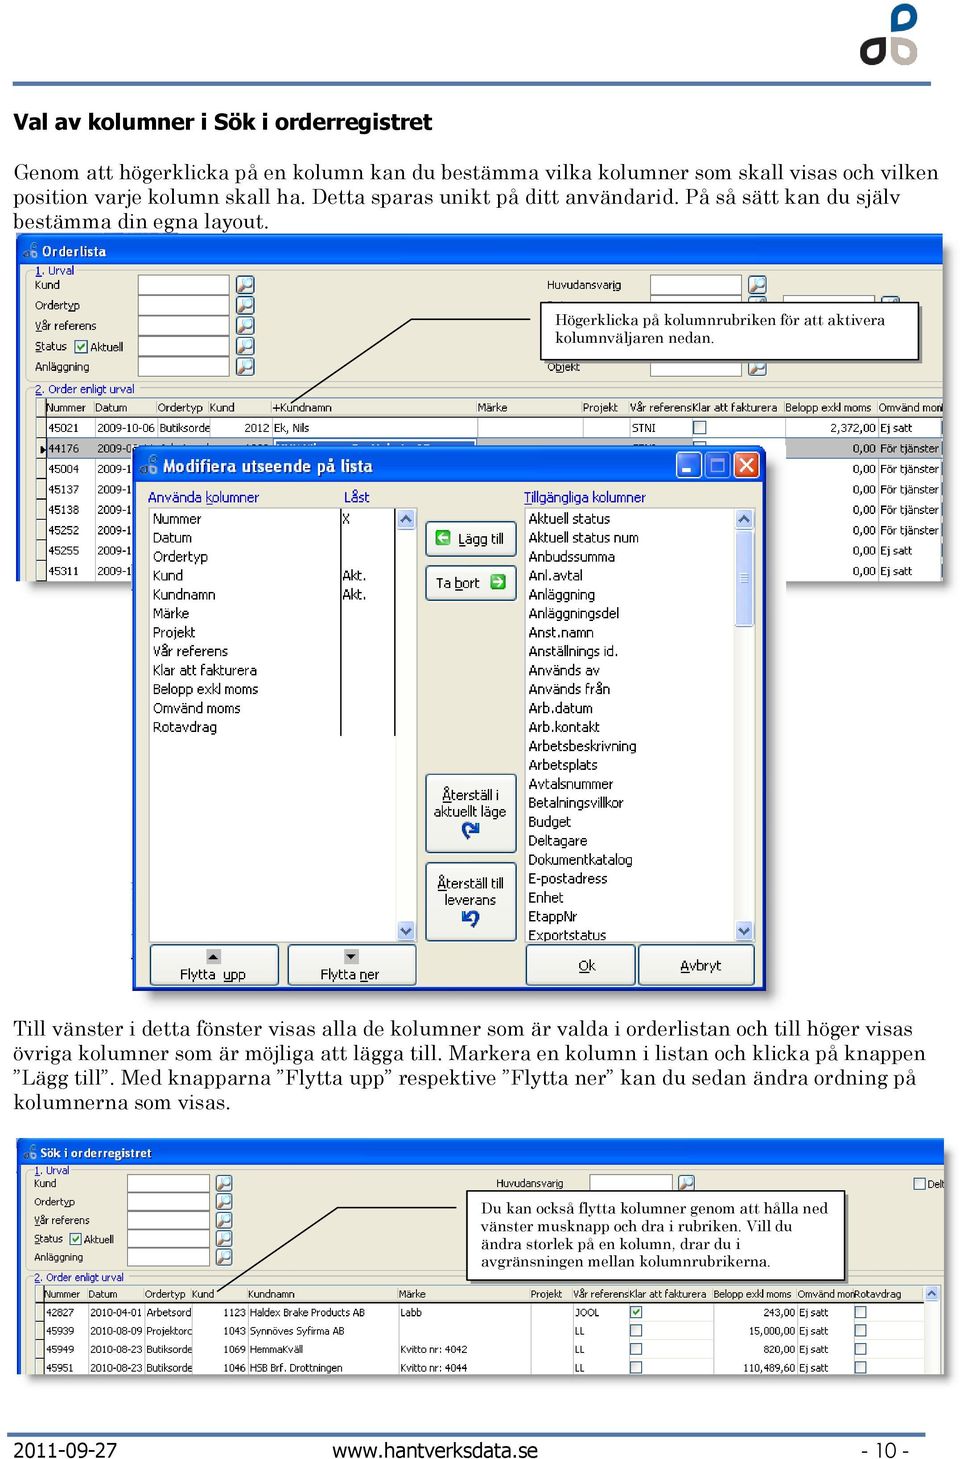The height and width of the screenshot is (1459, 960).
Task: Select Arbetsbeskrivning in the Tillgängliga kolumner list
Action: [x=582, y=746]
